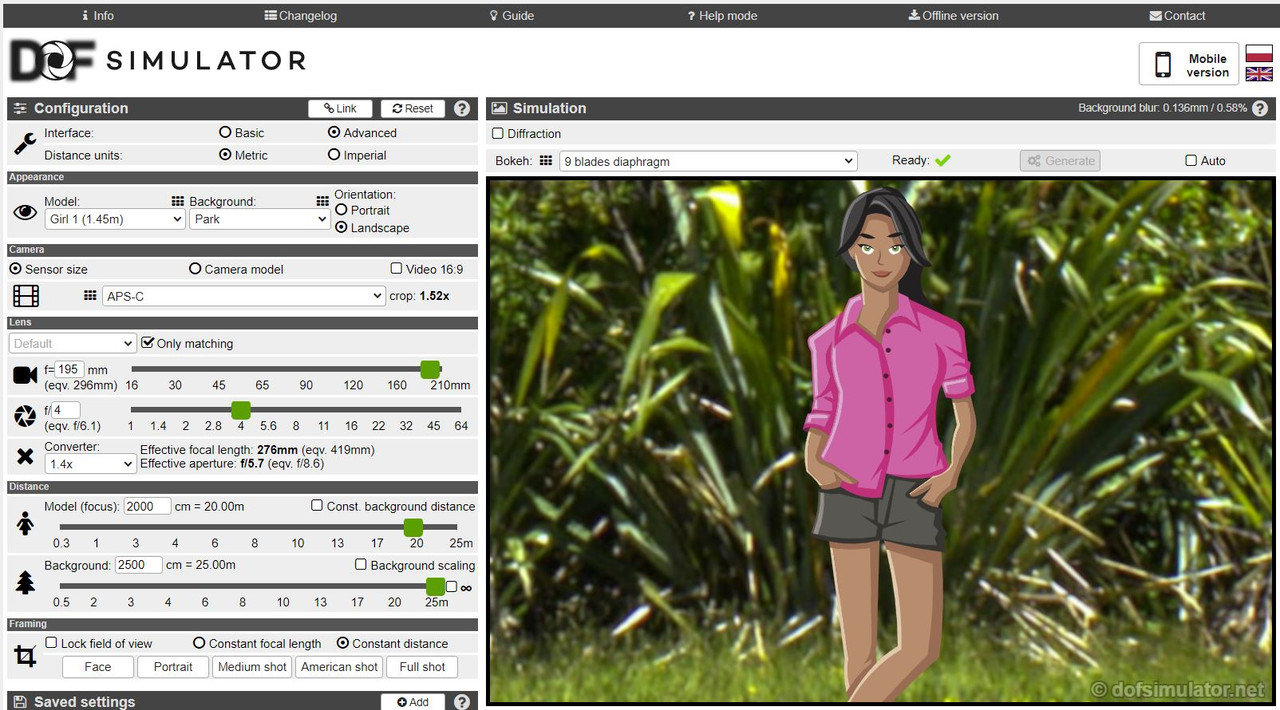This screenshot has width=1280, height=710.
Task: Expand the 9 blades diaphragm dropdown
Action: tap(708, 161)
